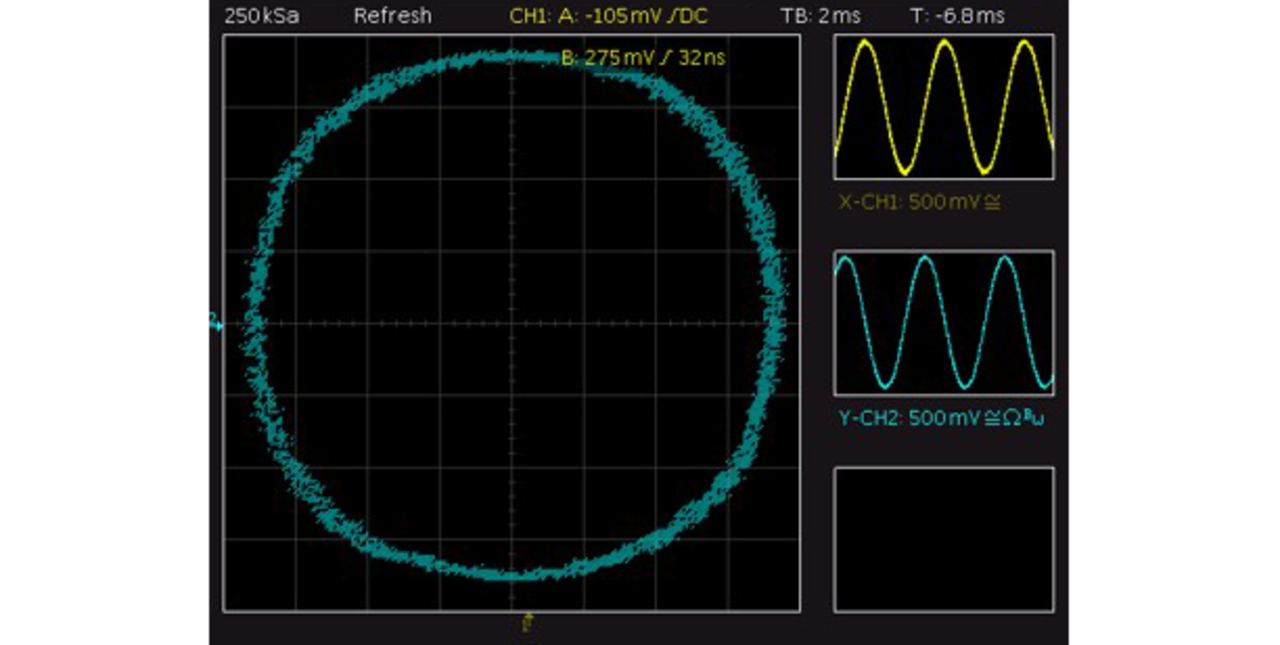
Task: Click the empty third preview window
Action: coord(943,539)
